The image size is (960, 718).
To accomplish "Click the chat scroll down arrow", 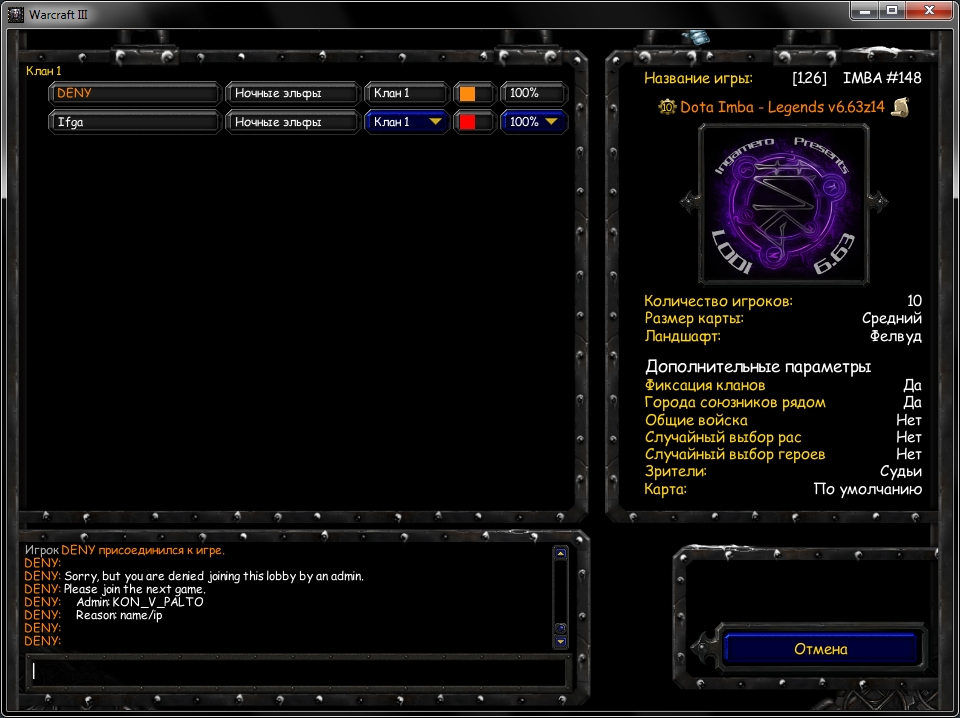I will tap(560, 641).
